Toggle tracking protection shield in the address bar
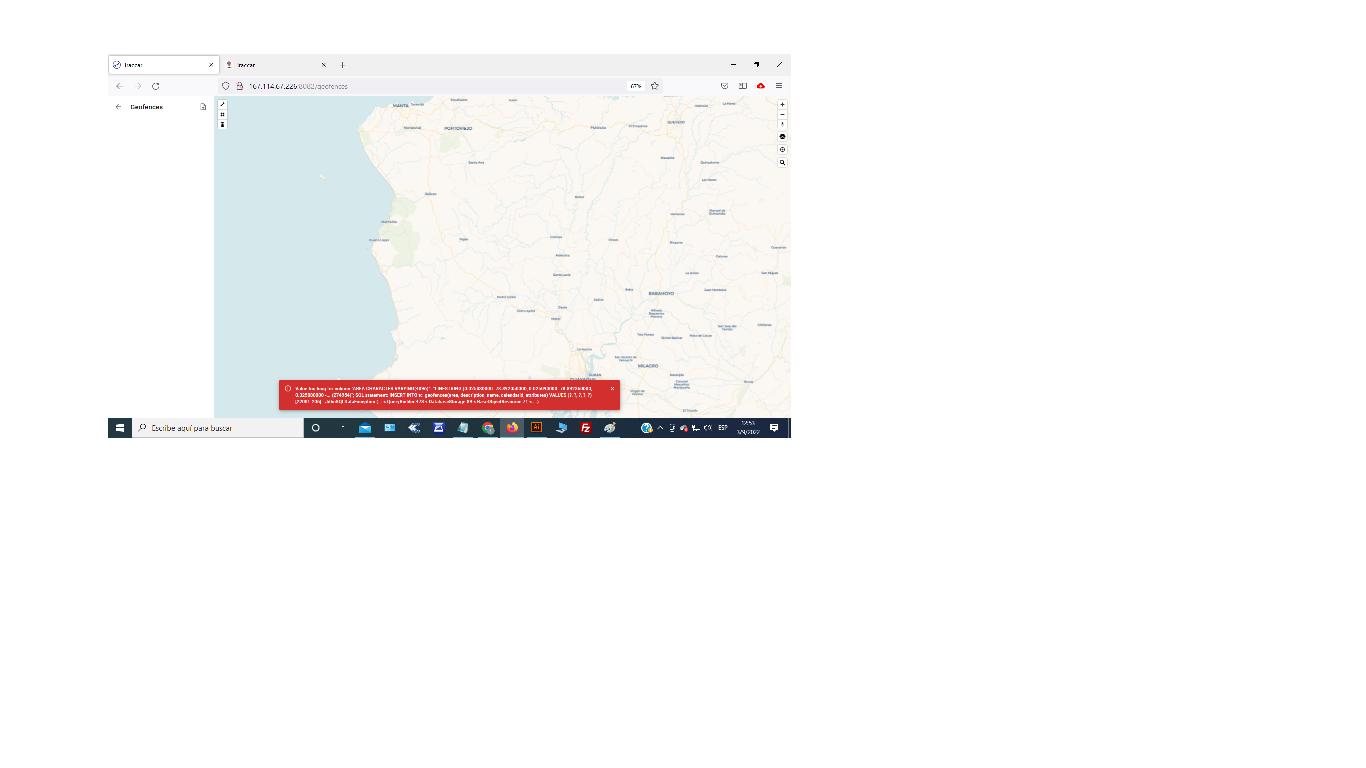This screenshot has height=768, width=1366. click(224, 86)
